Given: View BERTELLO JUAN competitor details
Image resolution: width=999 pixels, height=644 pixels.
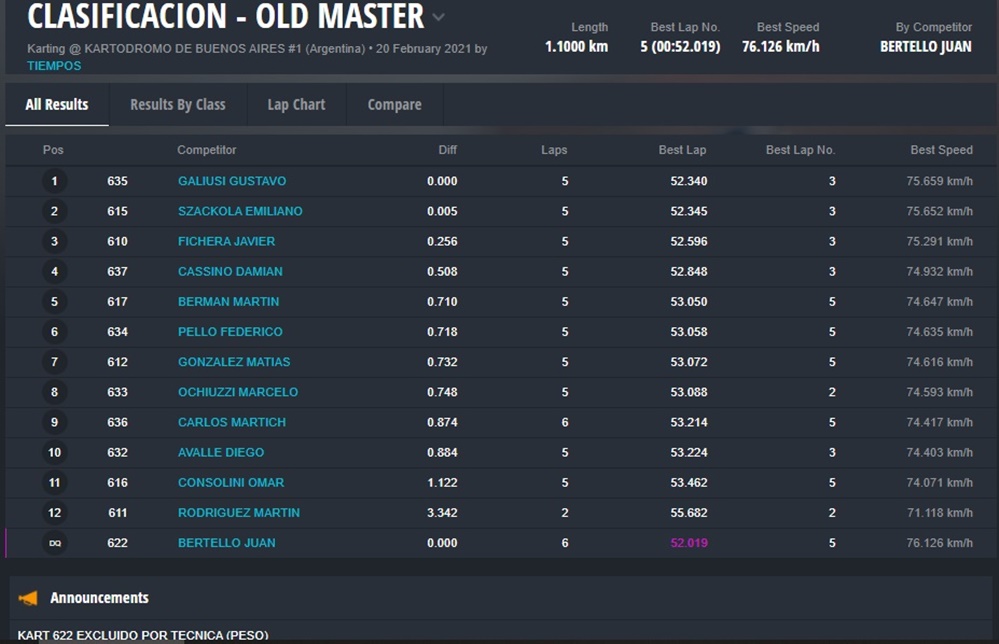Looking at the screenshot, I should coord(226,543).
